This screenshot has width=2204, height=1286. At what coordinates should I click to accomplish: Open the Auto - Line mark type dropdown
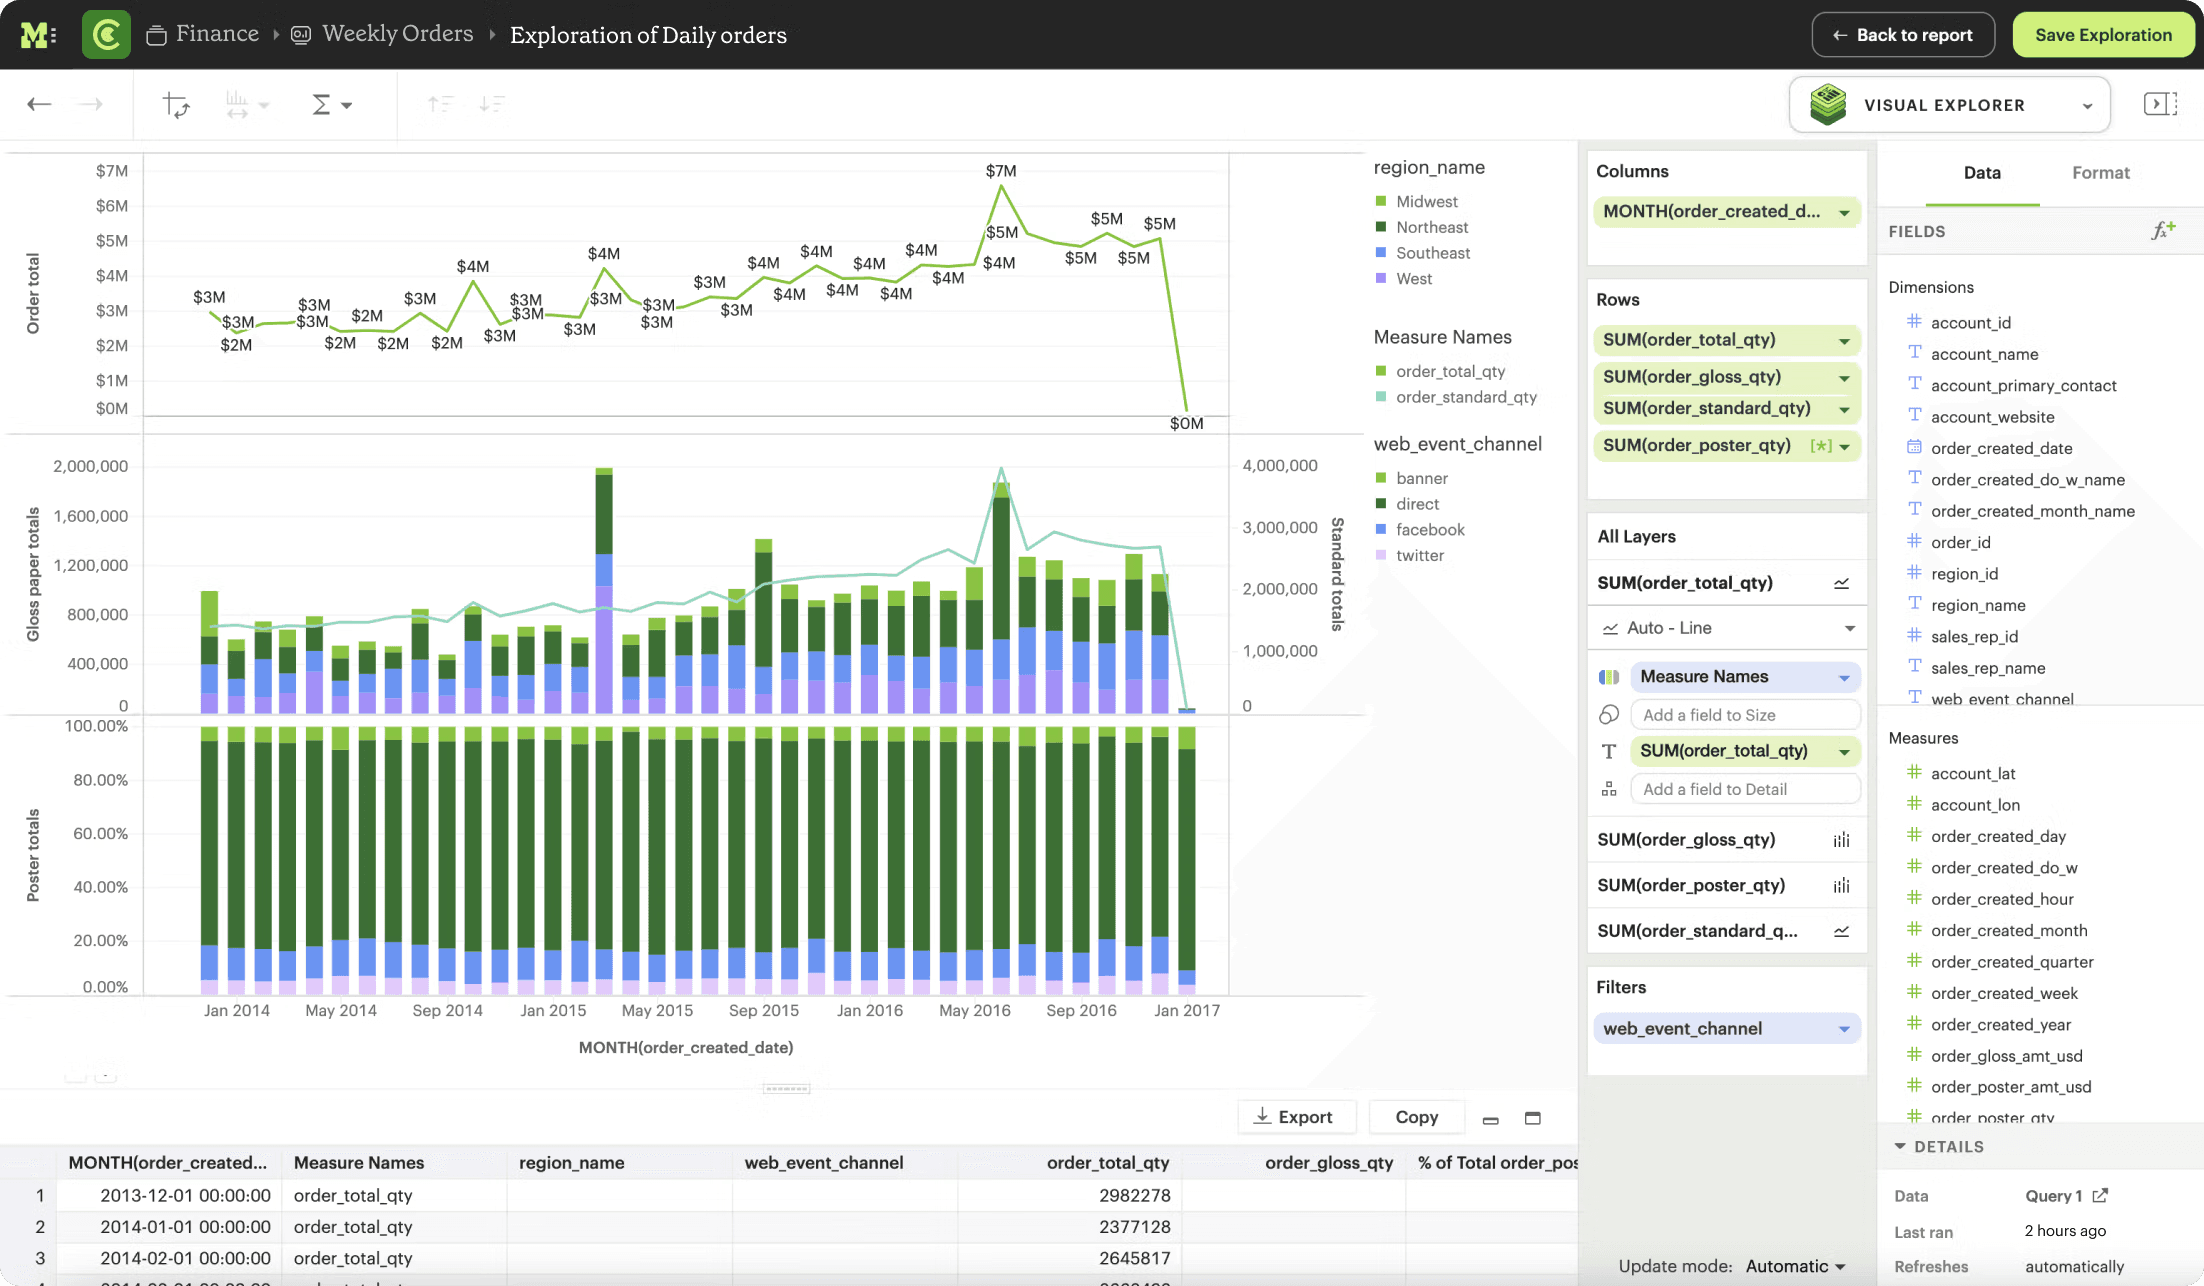[x=1727, y=627]
